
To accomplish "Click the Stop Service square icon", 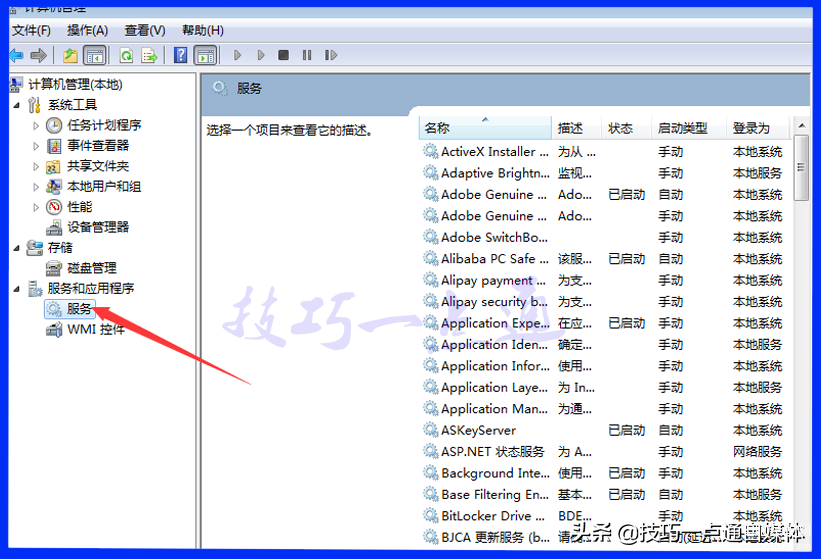I will click(283, 55).
